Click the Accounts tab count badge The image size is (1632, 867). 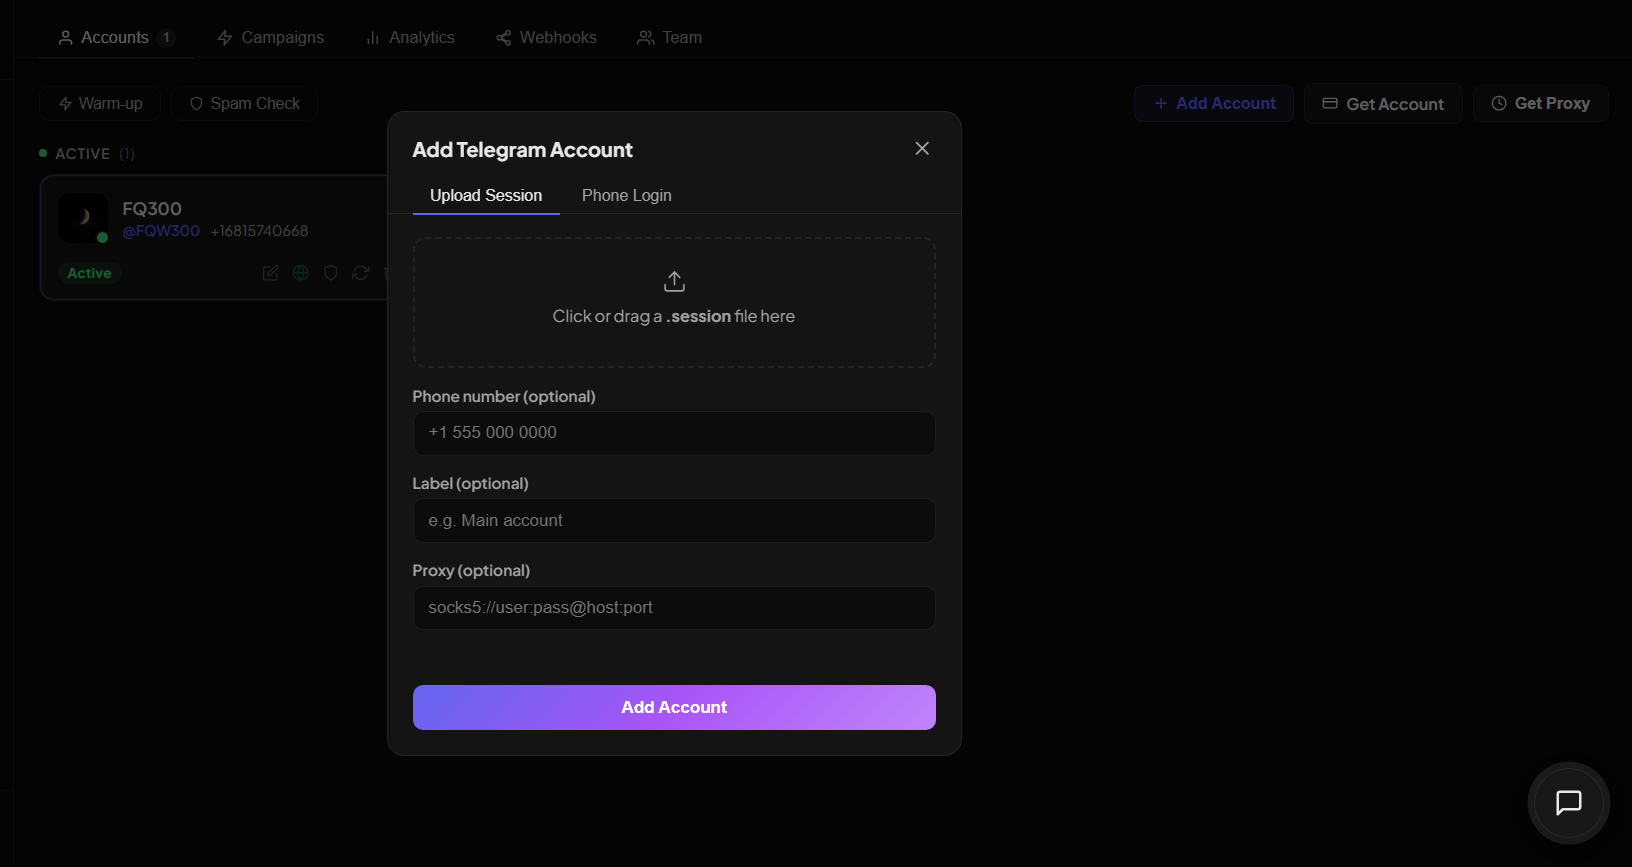click(166, 37)
